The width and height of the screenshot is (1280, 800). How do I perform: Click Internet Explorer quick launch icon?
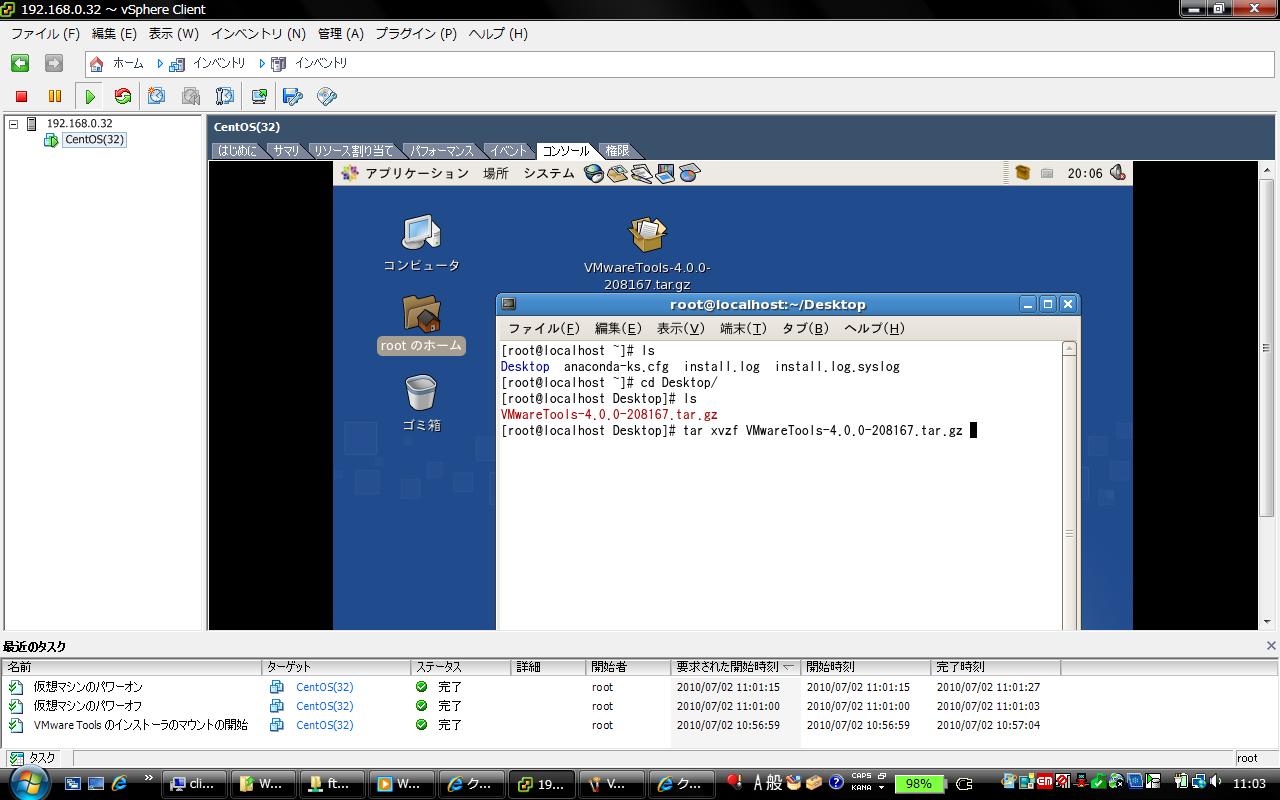[x=120, y=784]
